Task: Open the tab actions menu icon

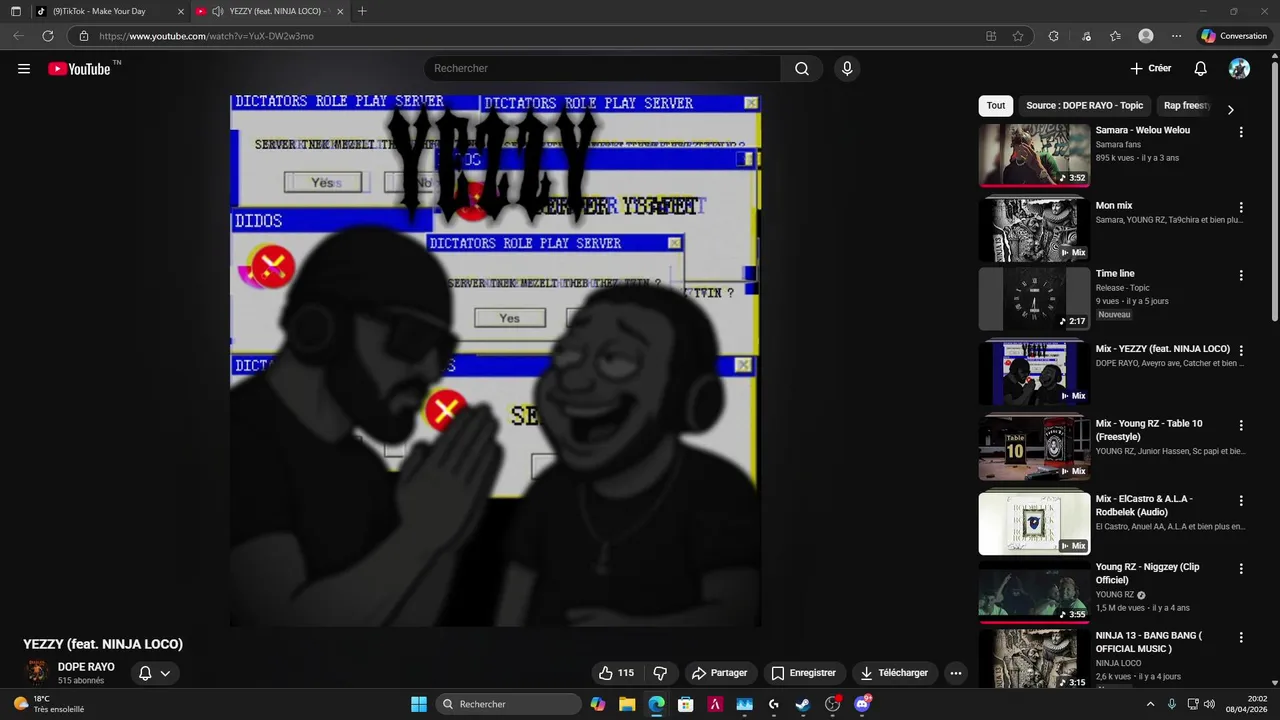Action: click(16, 11)
